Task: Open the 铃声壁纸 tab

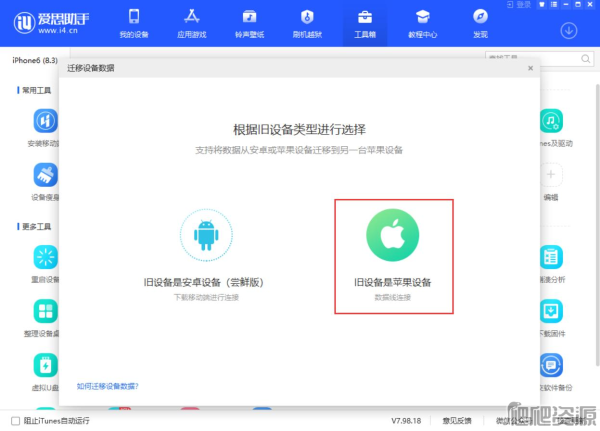Action: 249,24
